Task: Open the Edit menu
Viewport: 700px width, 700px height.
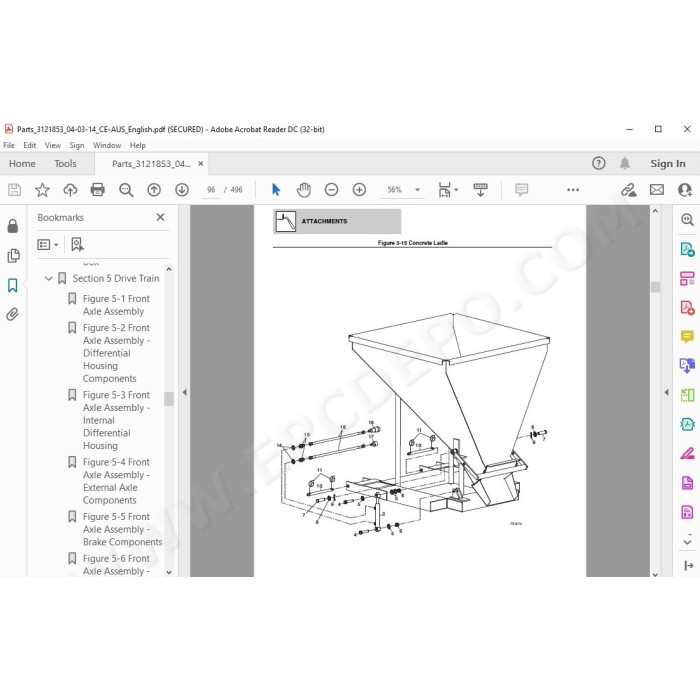Action: pyautogui.click(x=30, y=145)
